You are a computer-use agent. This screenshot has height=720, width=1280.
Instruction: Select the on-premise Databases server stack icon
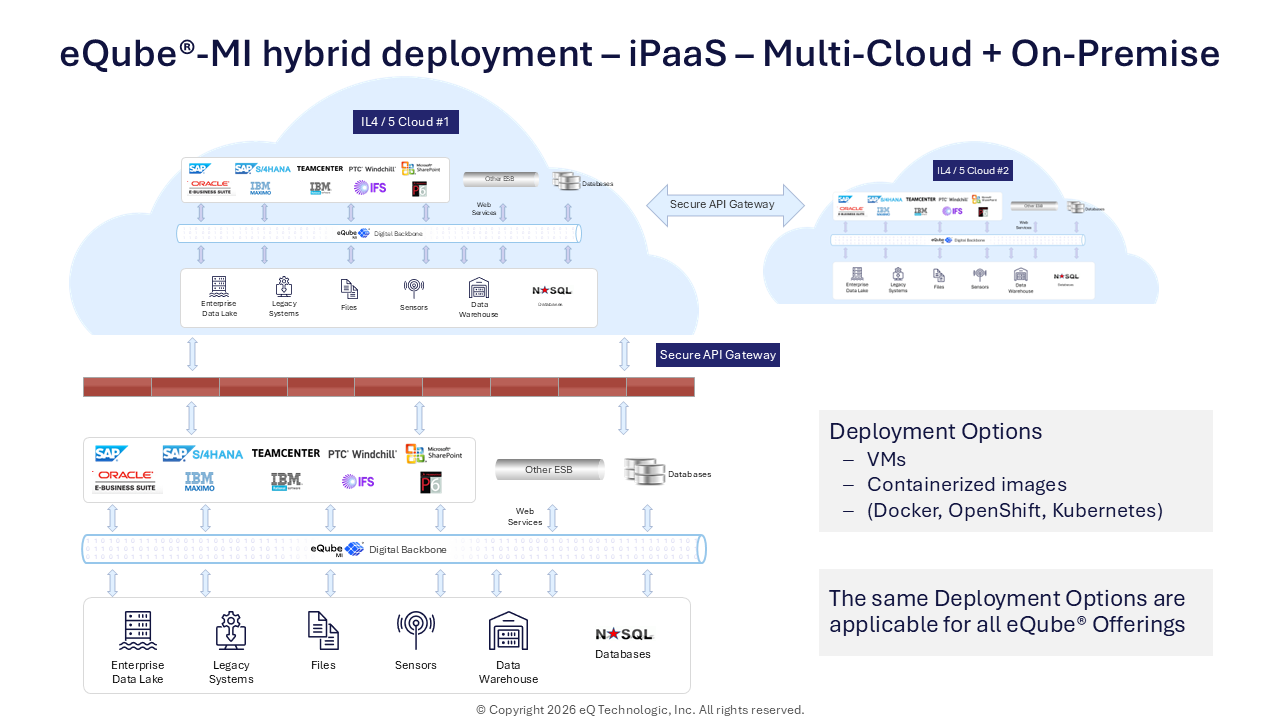click(x=644, y=472)
